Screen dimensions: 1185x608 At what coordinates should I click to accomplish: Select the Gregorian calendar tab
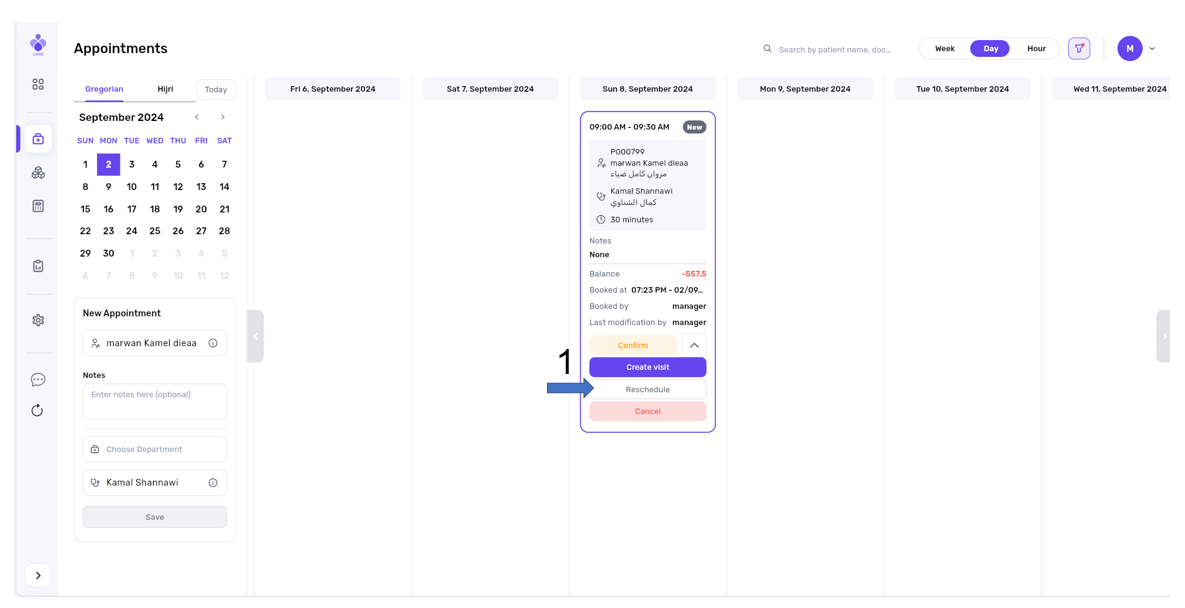pyautogui.click(x=104, y=89)
